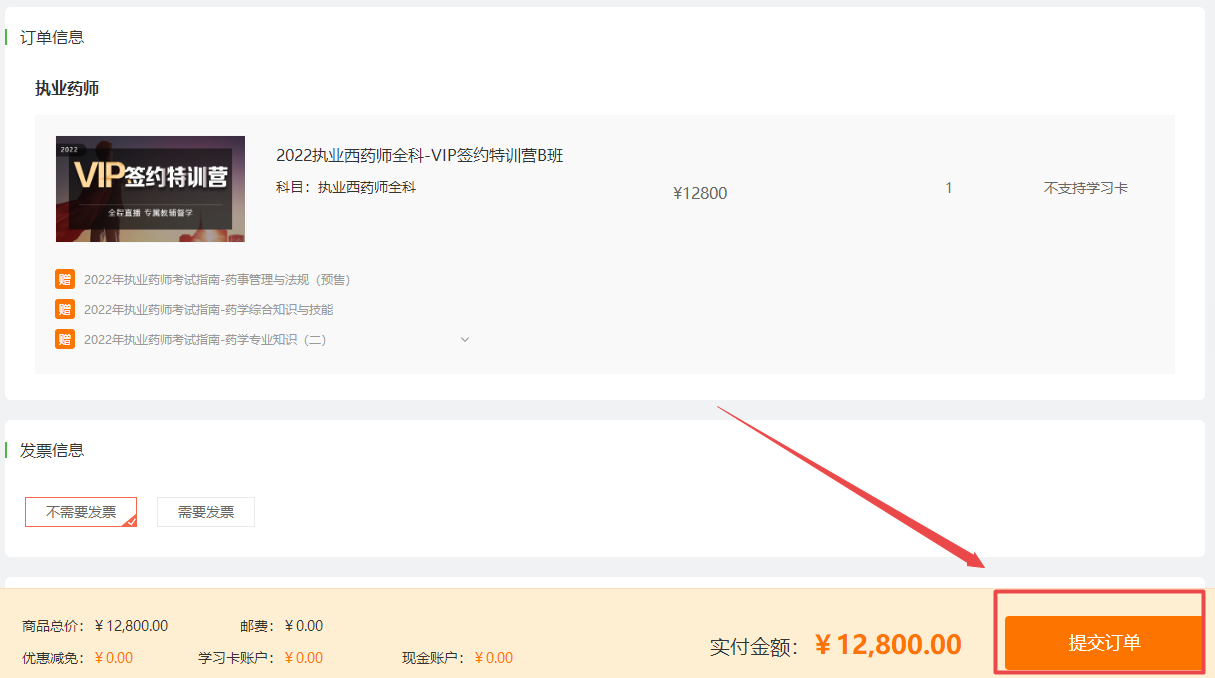This screenshot has height=678, width=1215.
Task: Click the 赠 icon beside 药学专业知识（二） gift
Action: (65, 339)
